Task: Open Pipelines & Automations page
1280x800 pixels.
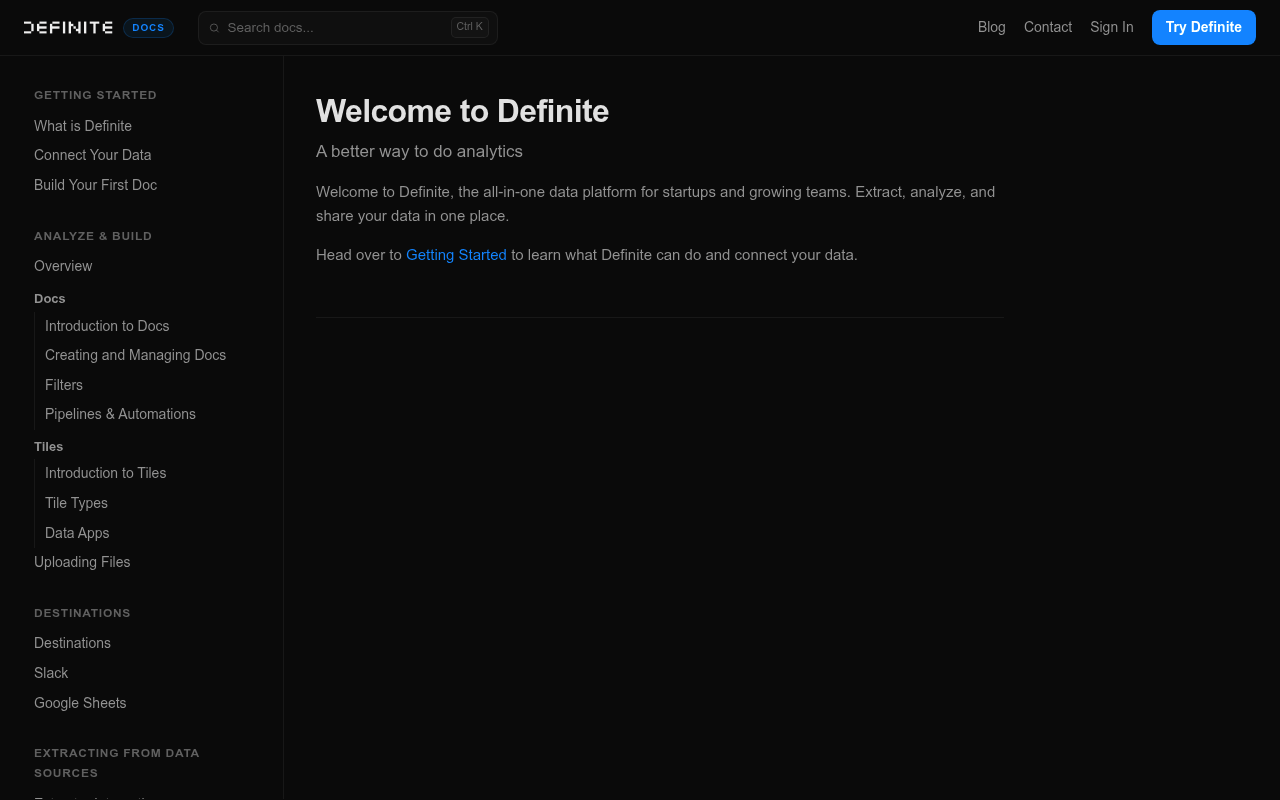Action: [x=120, y=414]
